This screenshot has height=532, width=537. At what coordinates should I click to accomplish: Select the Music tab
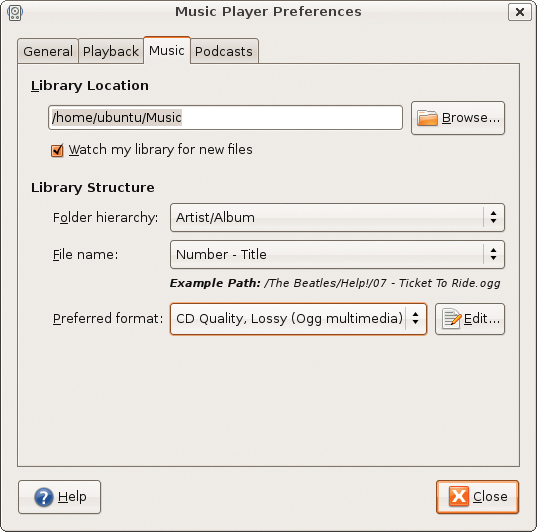(x=167, y=50)
